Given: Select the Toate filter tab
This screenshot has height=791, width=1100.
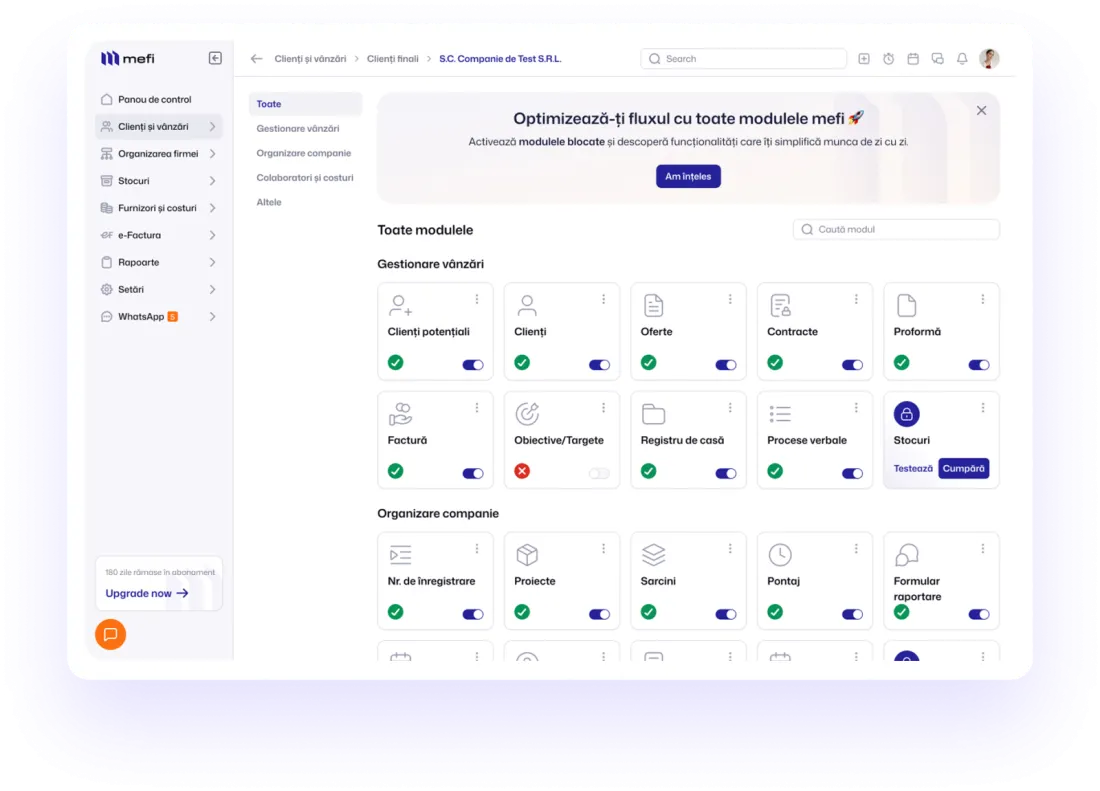Looking at the screenshot, I should coord(305,104).
